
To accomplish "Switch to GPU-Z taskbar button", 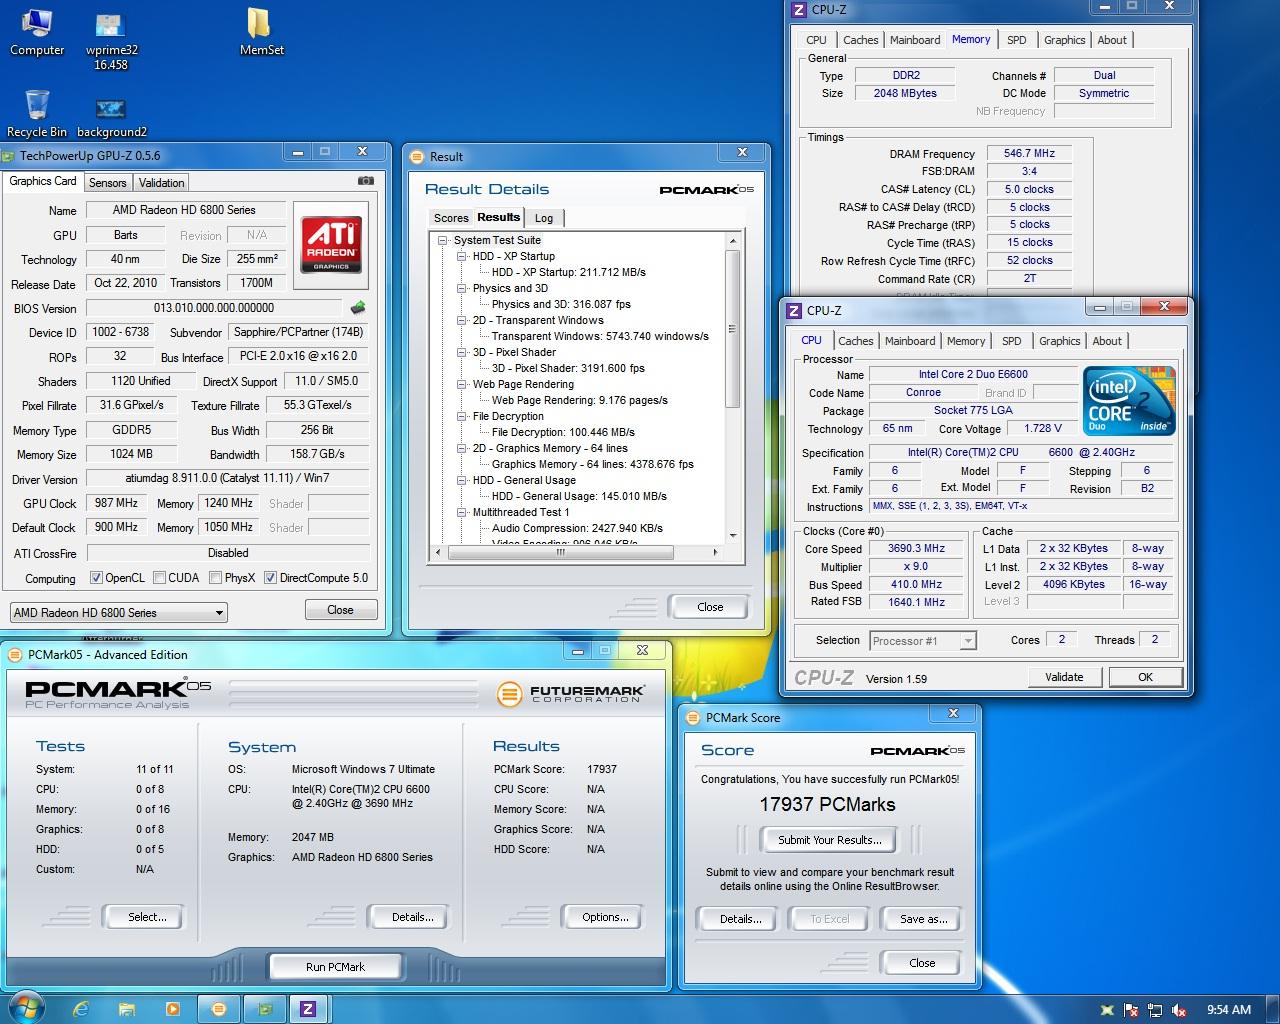I will tap(265, 1009).
